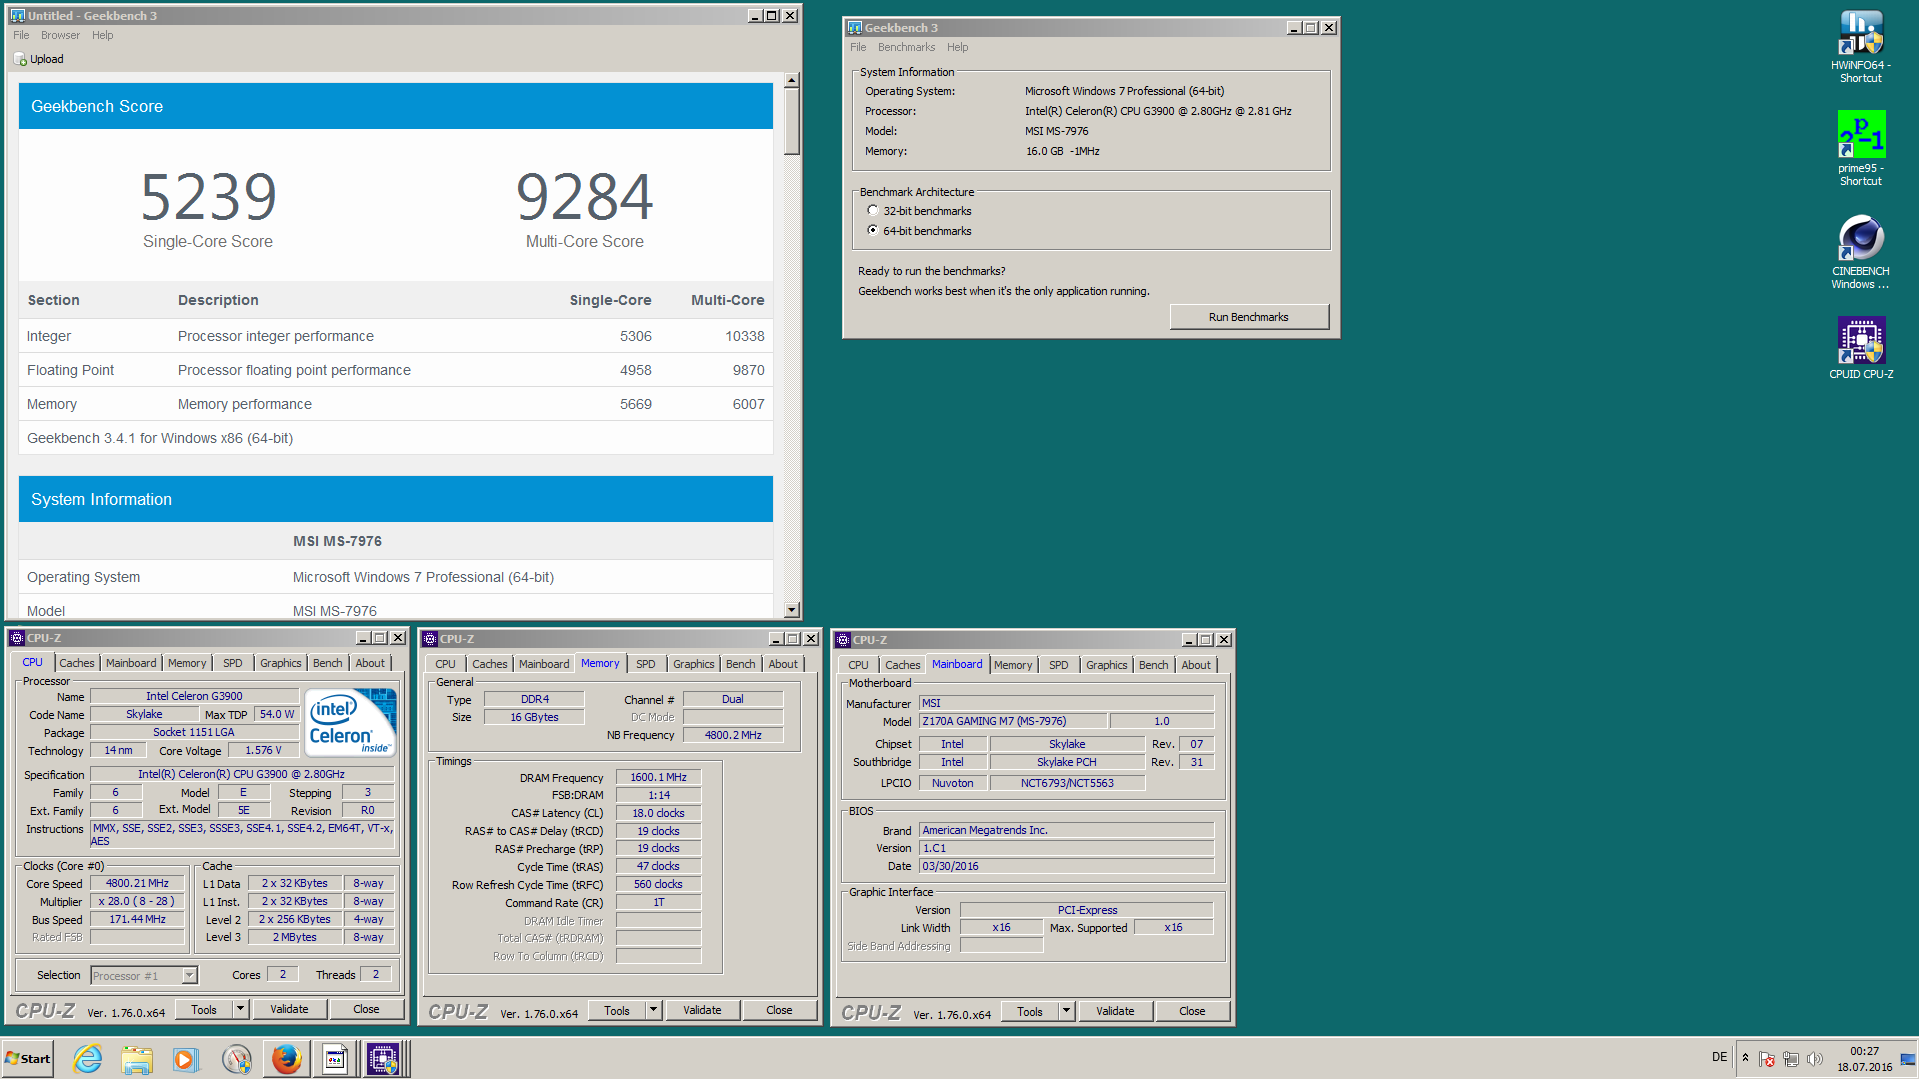
Task: Open the HWiNFO64 desktop shortcut
Action: pyautogui.click(x=1860, y=46)
